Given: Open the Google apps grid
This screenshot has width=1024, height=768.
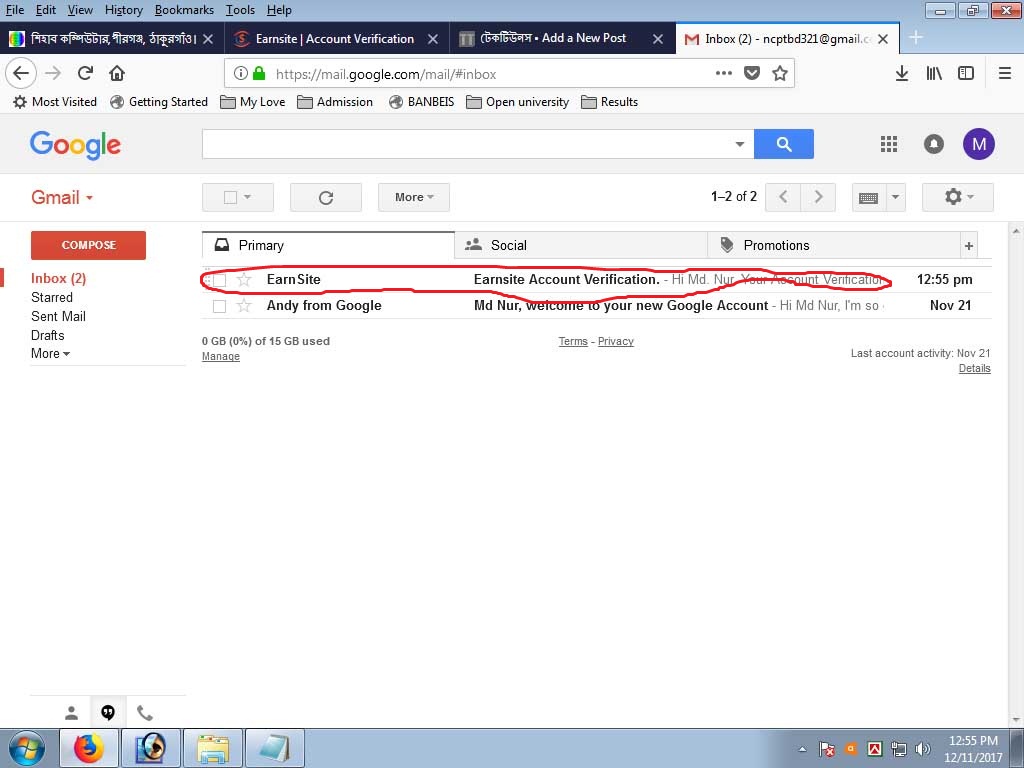Looking at the screenshot, I should click(x=889, y=144).
